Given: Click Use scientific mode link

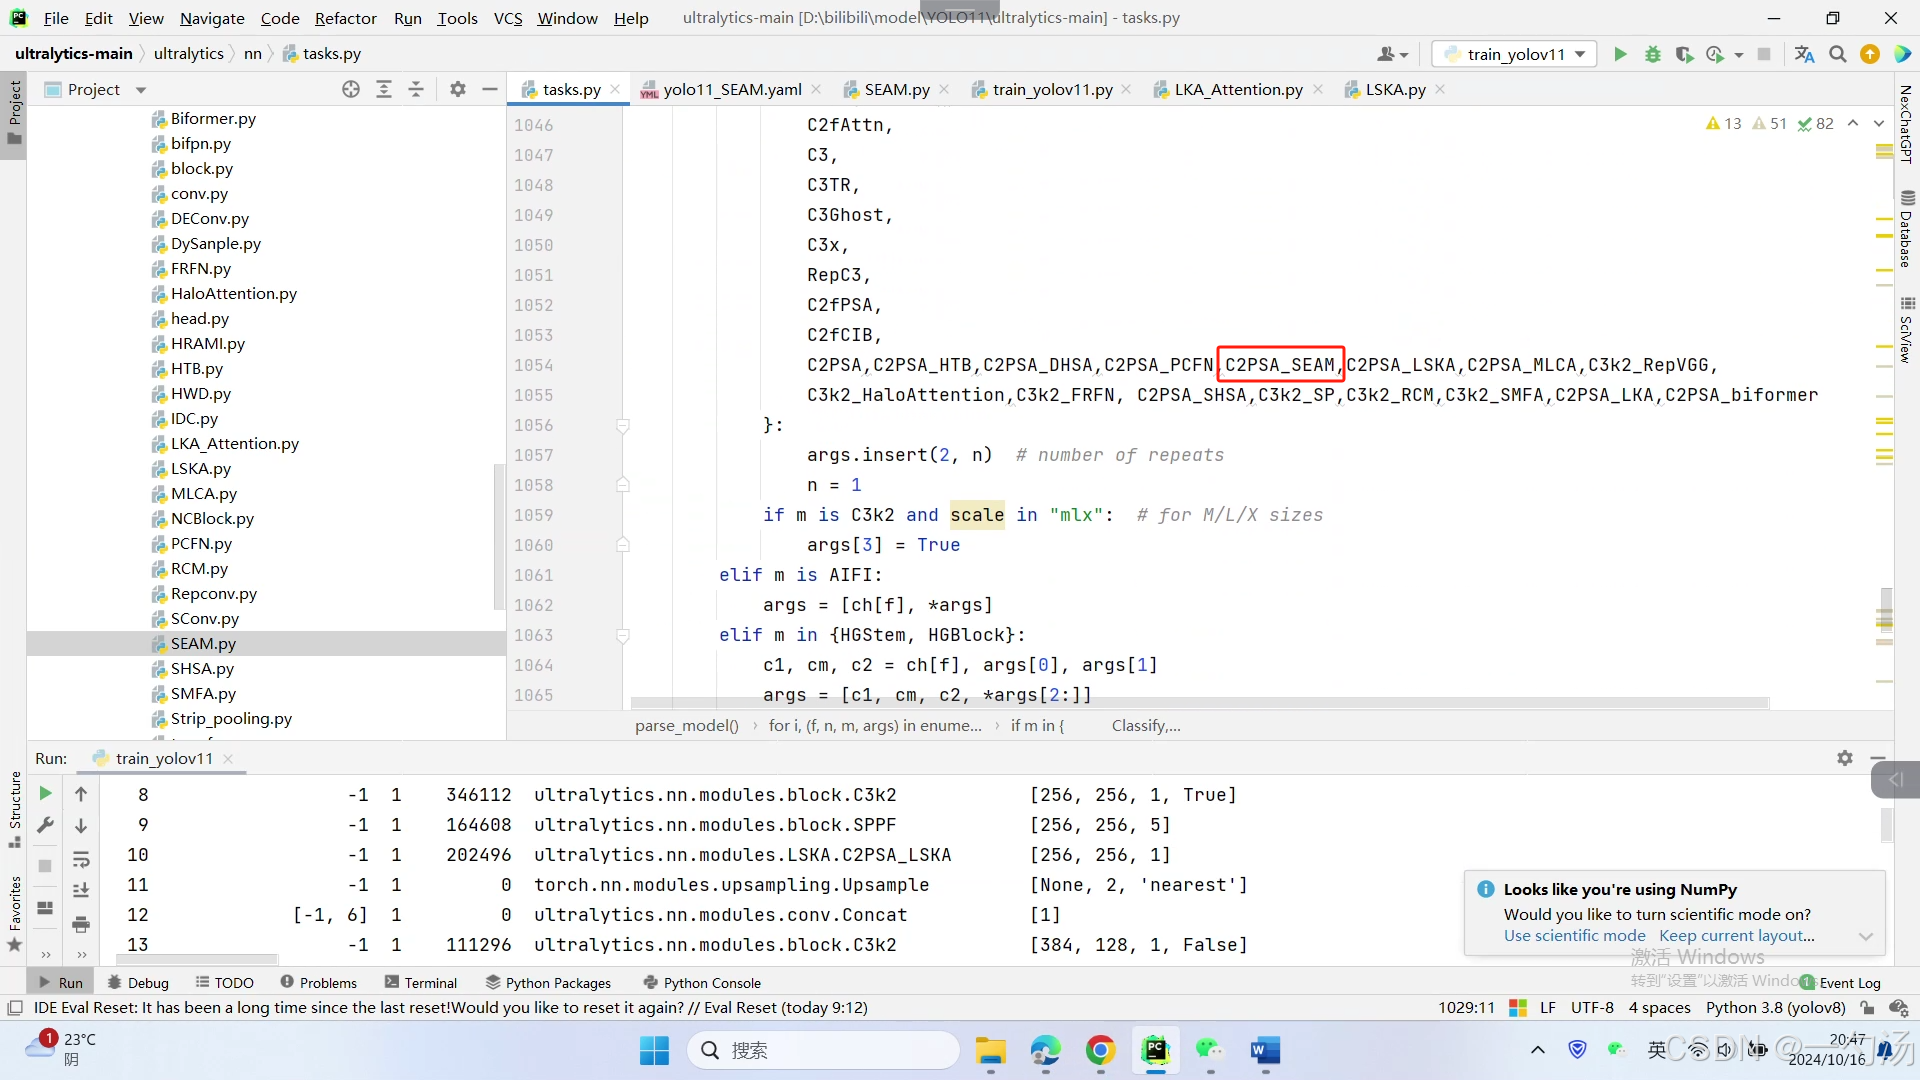Looking at the screenshot, I should (1574, 936).
